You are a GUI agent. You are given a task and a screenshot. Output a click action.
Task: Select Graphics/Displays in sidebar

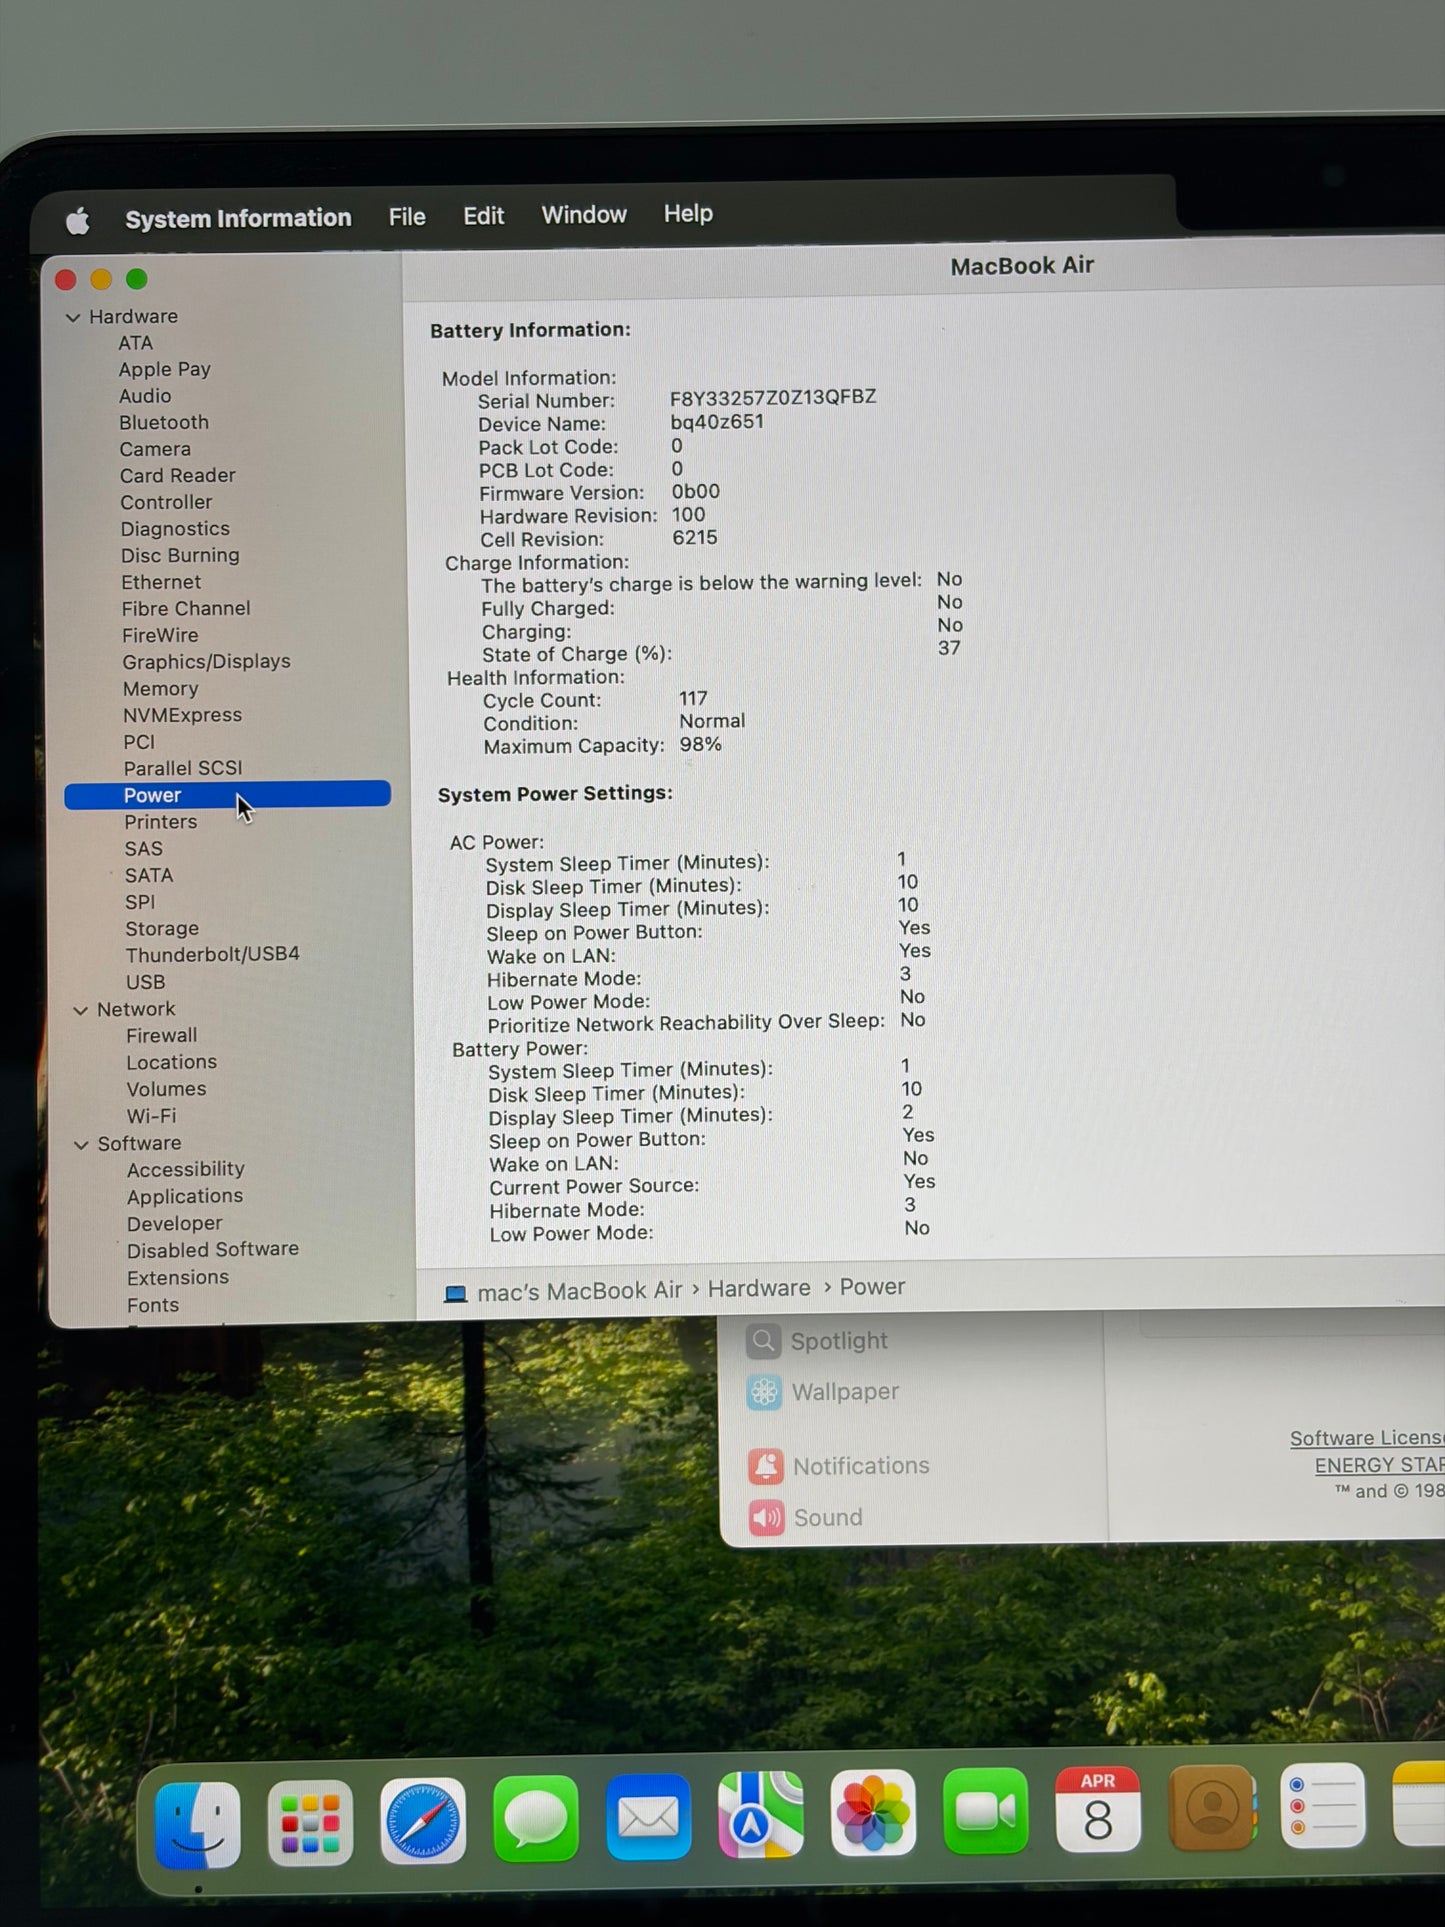[206, 662]
